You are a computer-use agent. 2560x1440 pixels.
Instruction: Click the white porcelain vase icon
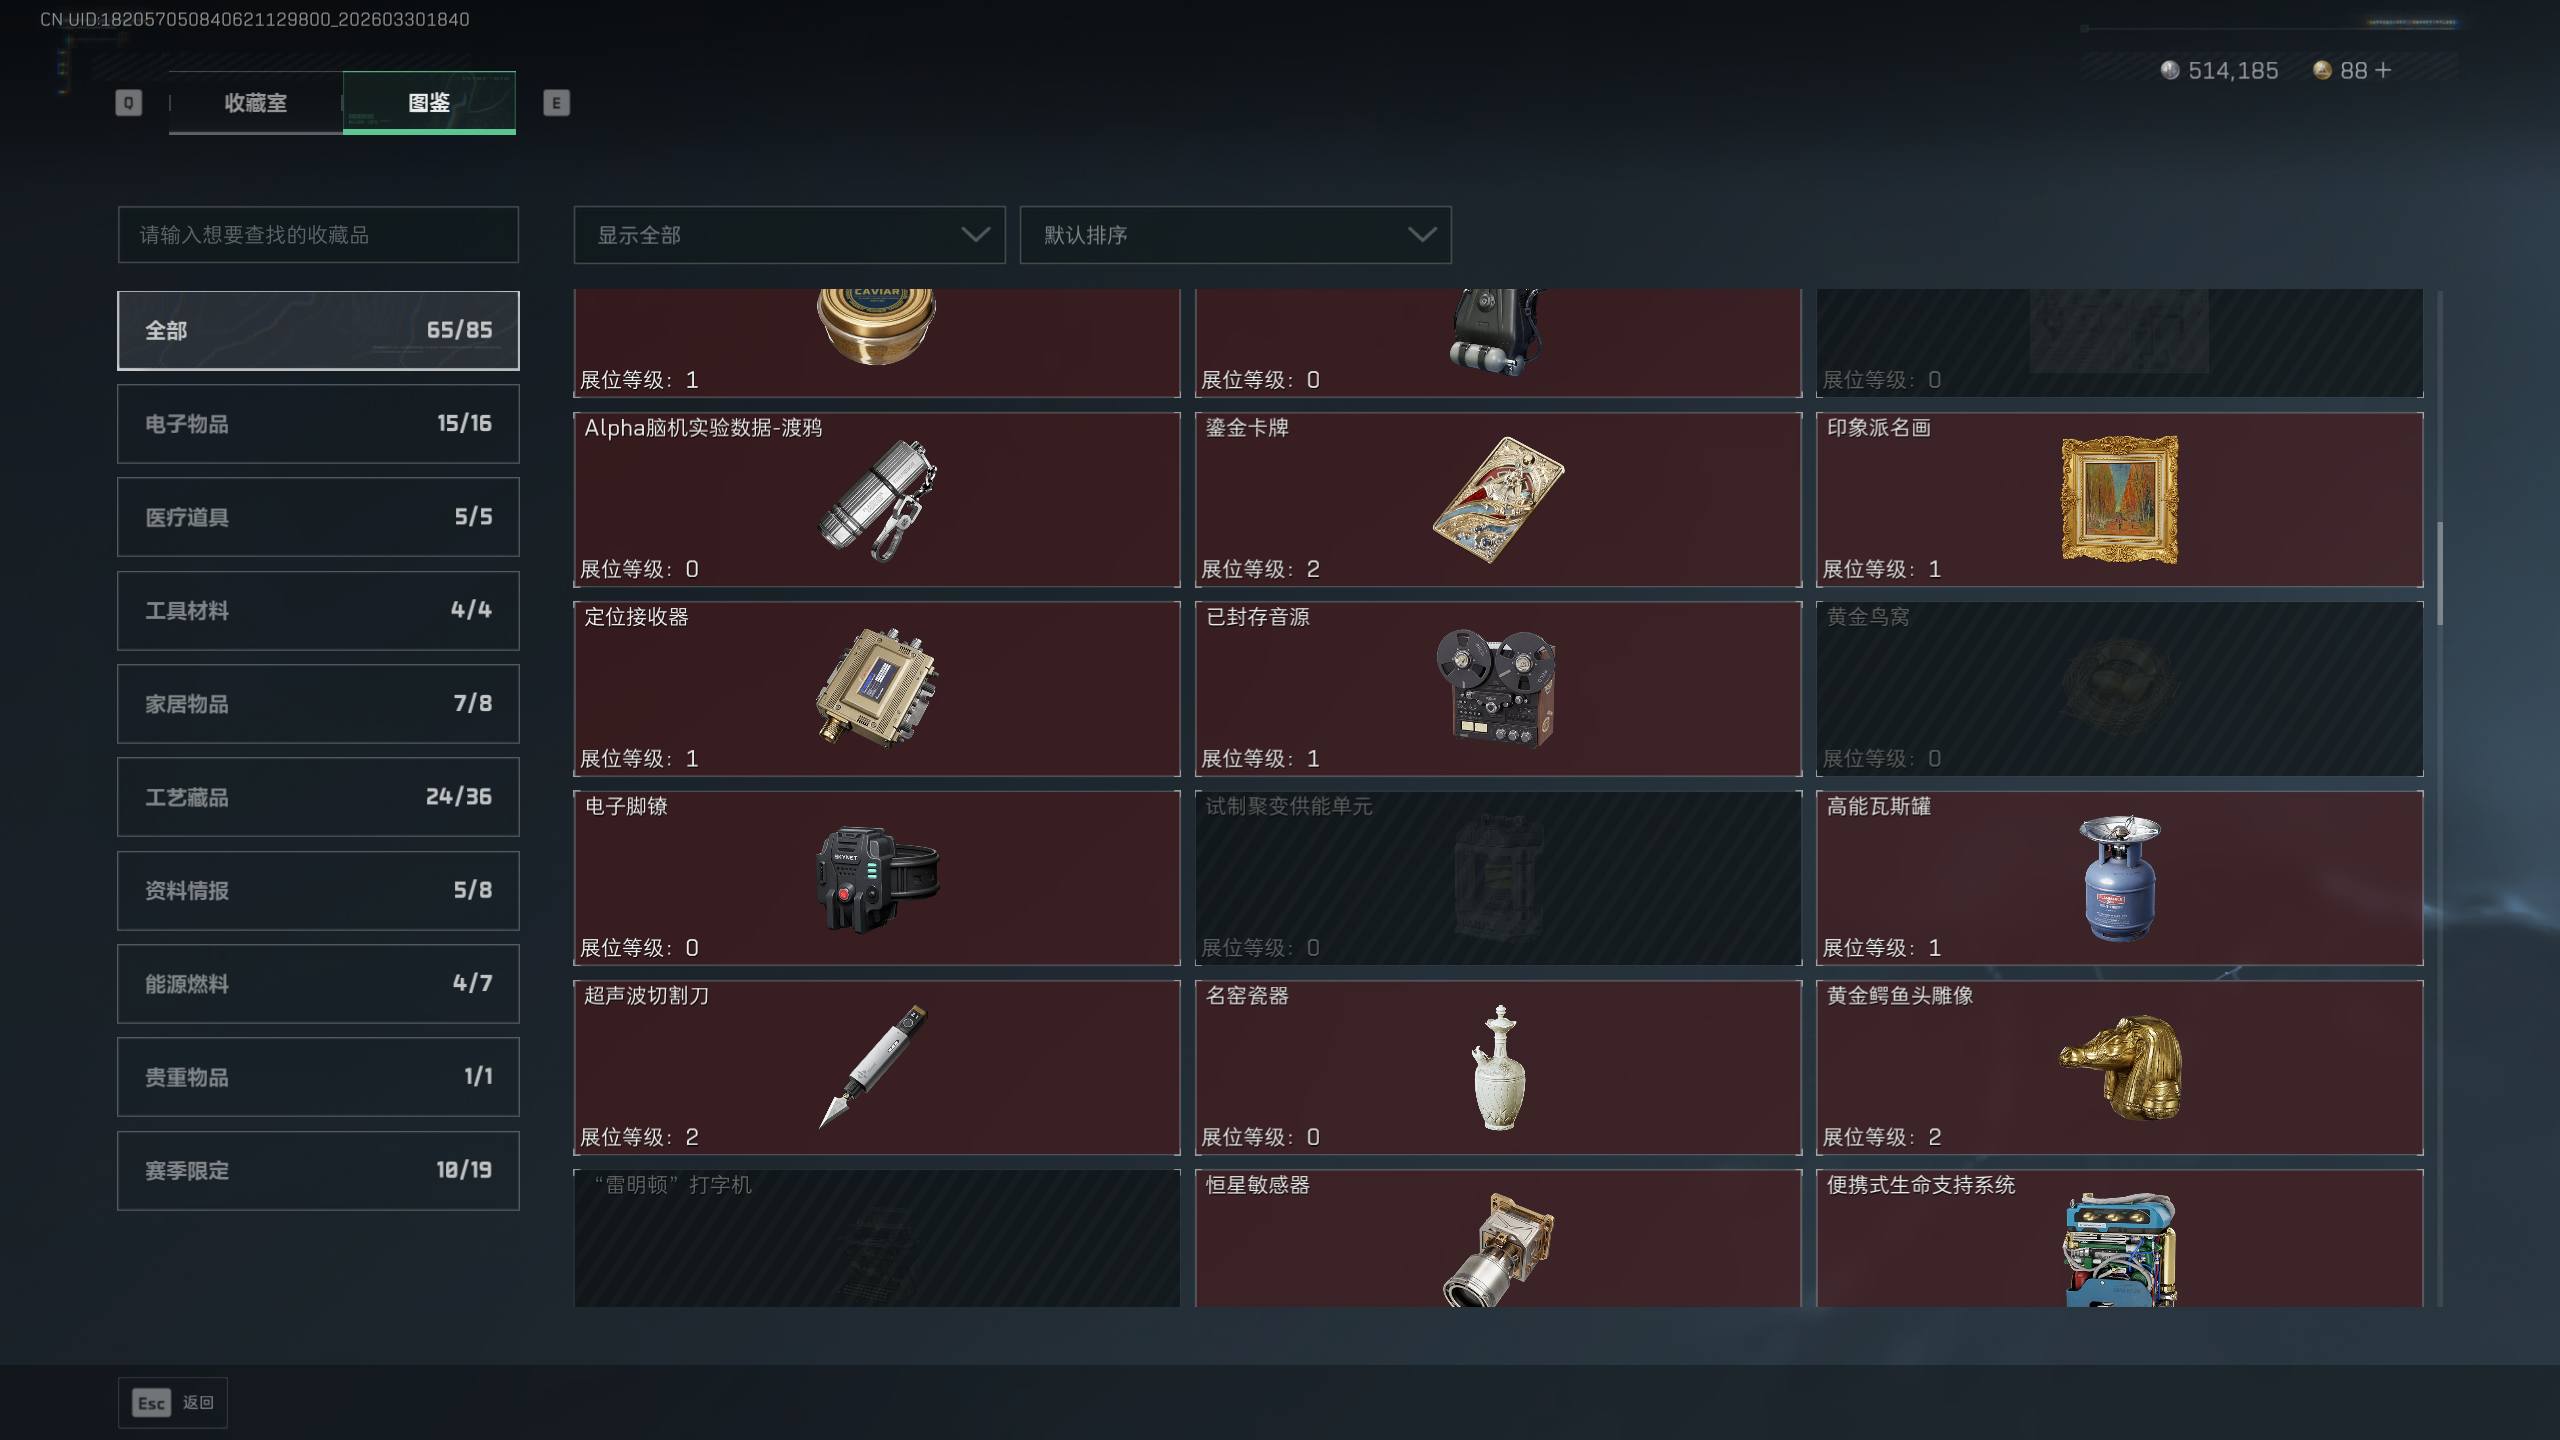[1498, 1068]
